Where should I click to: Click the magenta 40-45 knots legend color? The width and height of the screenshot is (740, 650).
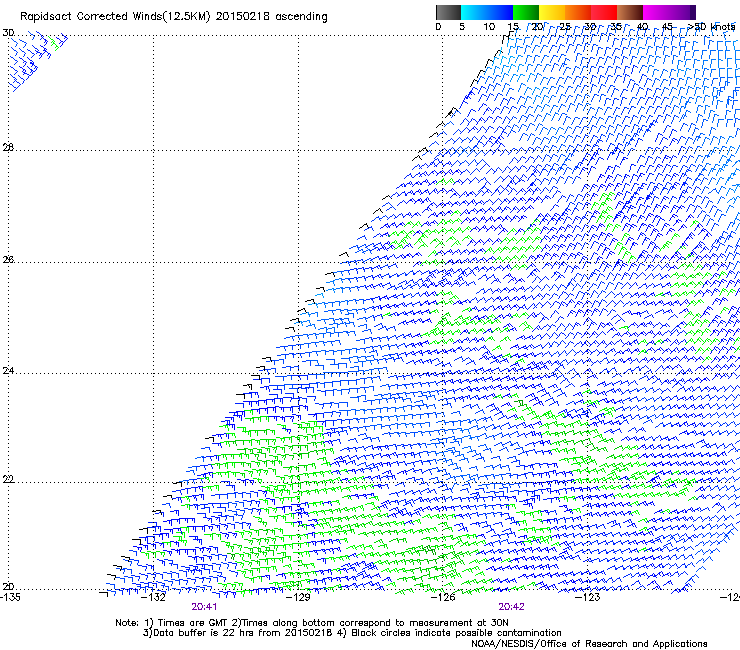(x=656, y=12)
